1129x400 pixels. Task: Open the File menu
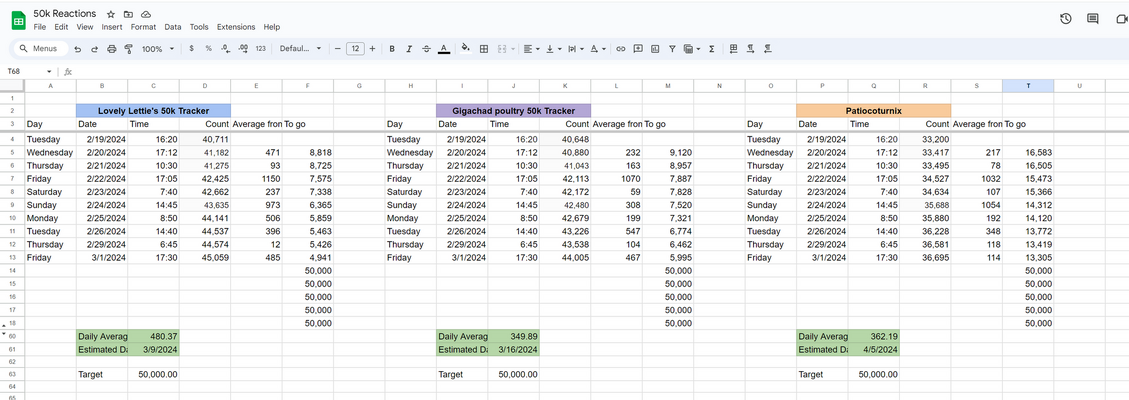click(x=40, y=27)
